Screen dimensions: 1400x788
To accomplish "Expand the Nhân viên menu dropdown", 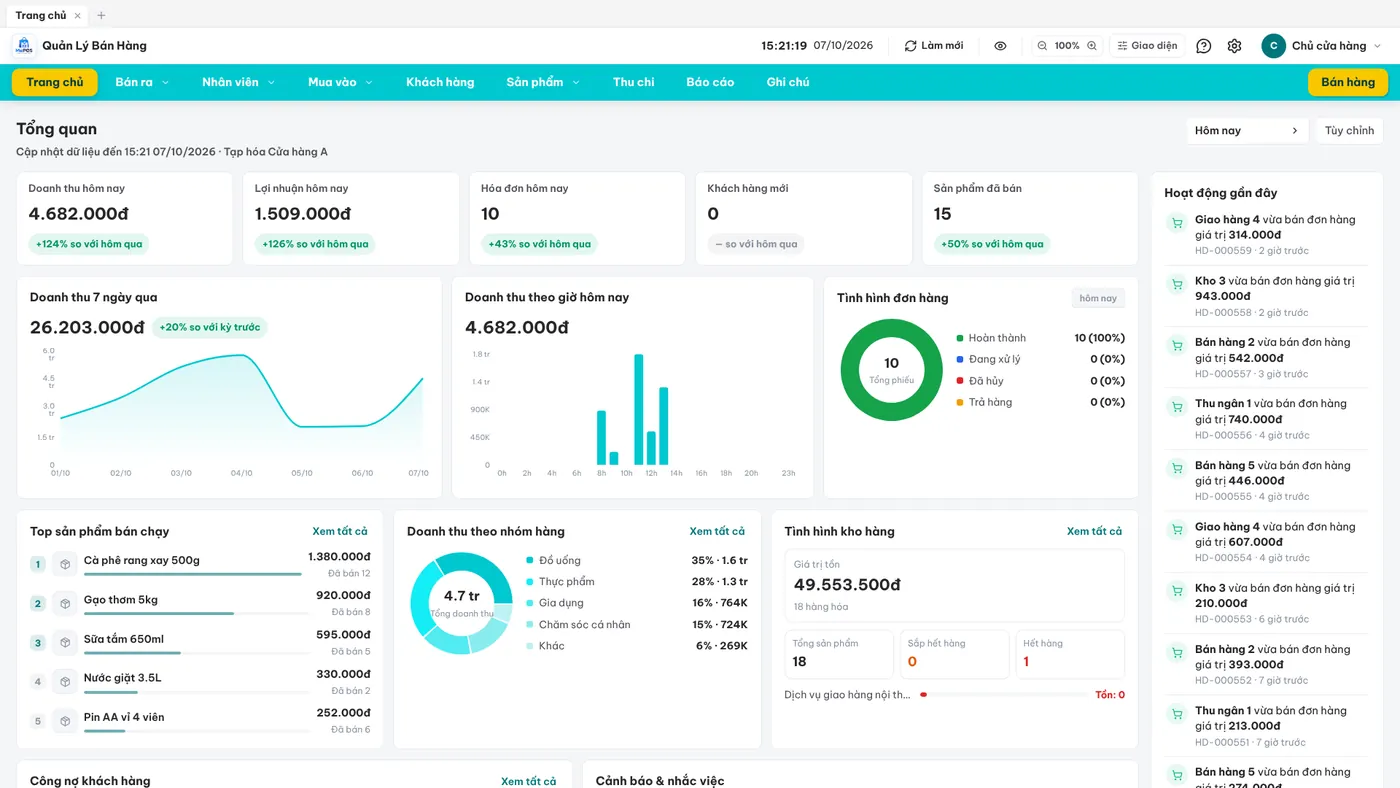I will pyautogui.click(x=238, y=82).
